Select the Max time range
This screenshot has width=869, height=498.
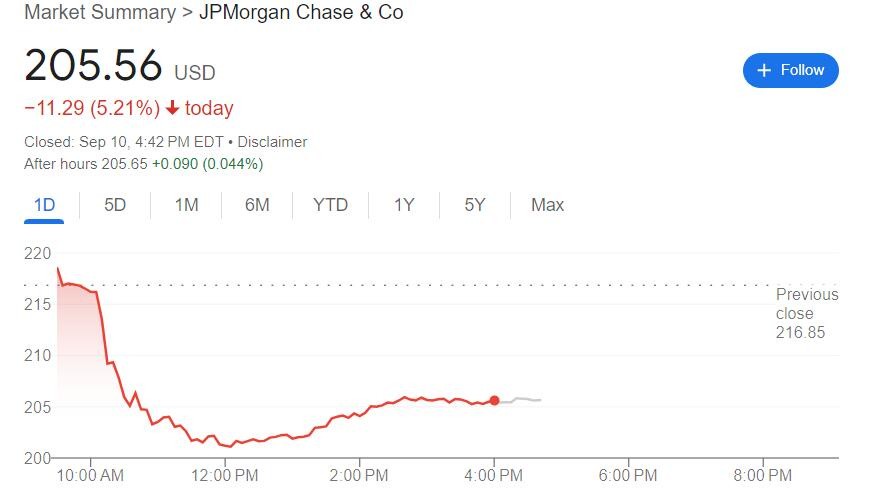(547, 205)
